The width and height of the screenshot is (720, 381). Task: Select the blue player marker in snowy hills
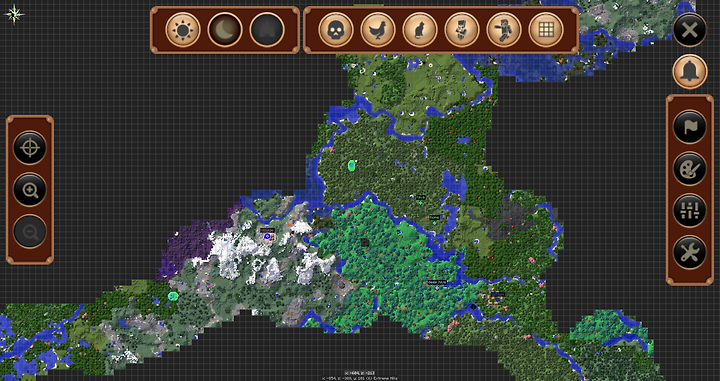267,236
